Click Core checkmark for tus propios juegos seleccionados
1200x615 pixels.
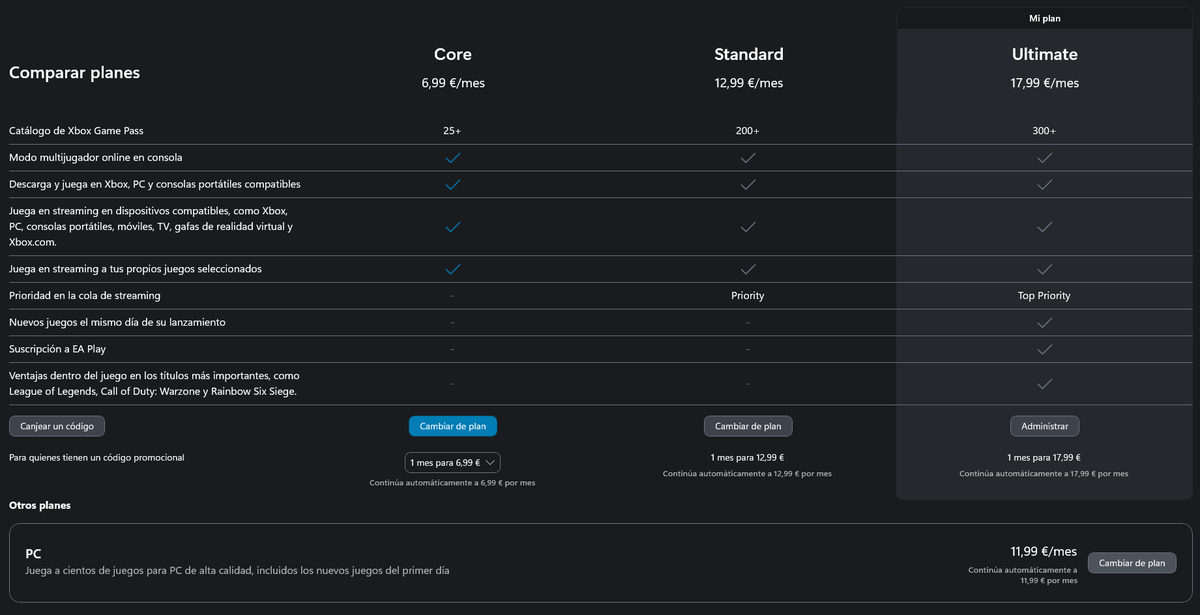(x=453, y=269)
